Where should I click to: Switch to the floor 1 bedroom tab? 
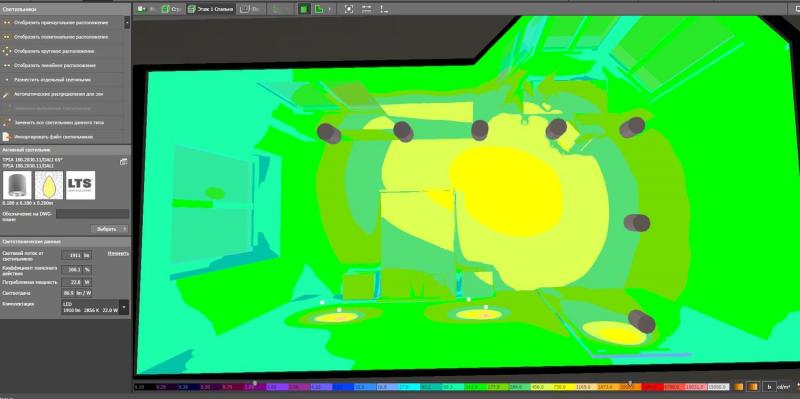(210, 9)
